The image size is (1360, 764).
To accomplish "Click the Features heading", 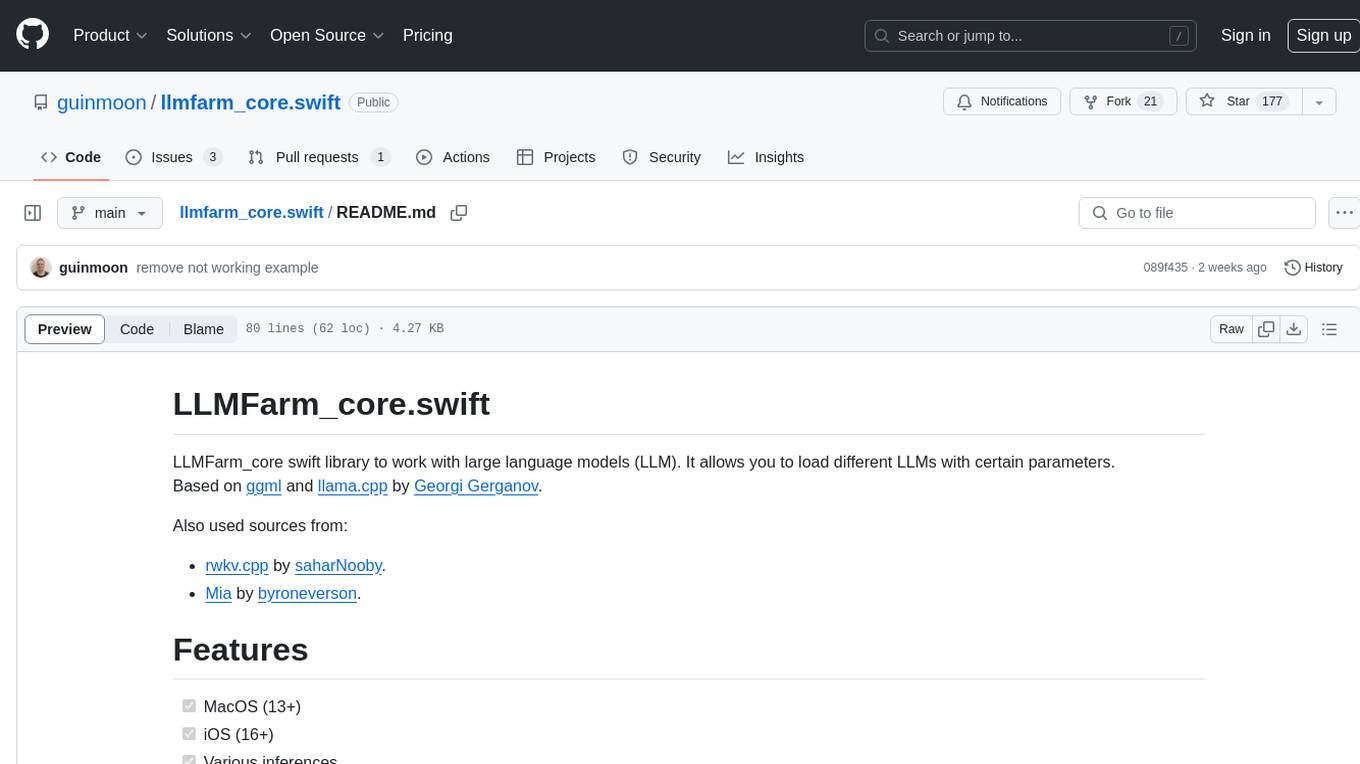I will pyautogui.click(x=240, y=650).
